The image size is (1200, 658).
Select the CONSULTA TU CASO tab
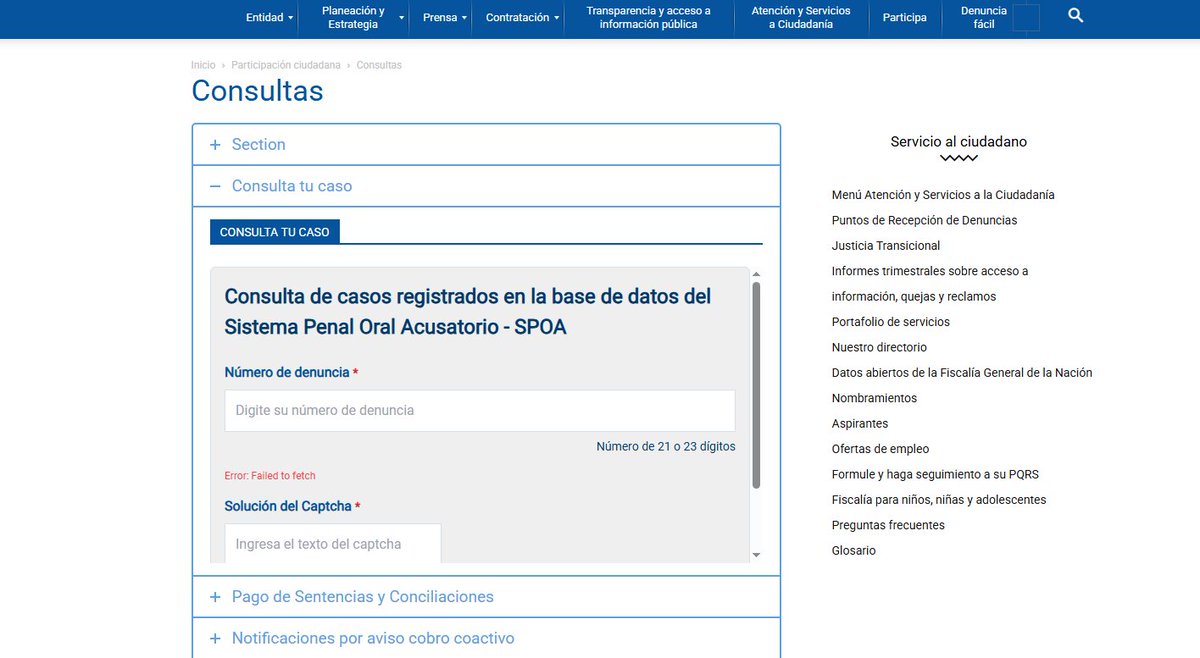coord(275,232)
